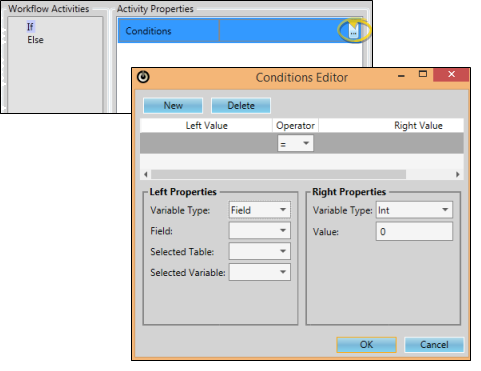Confirm with the OK button

tap(366, 344)
